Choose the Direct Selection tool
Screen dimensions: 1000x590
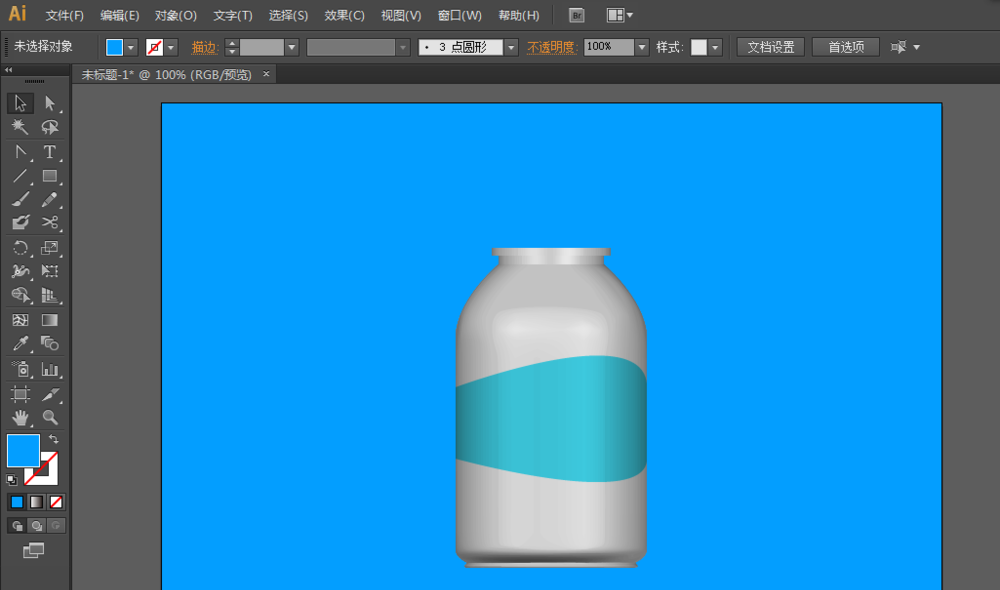49,103
